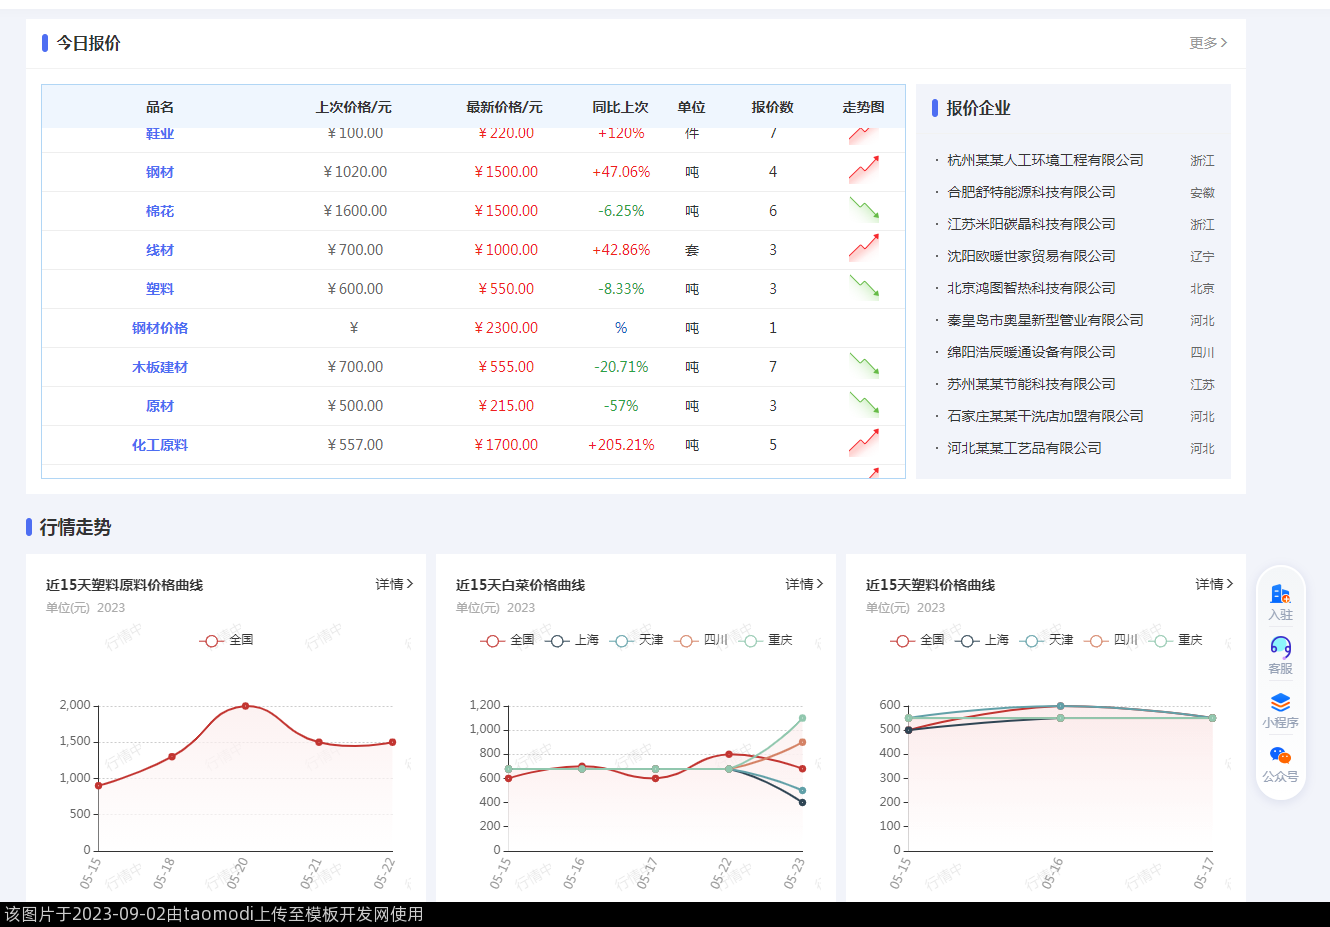This screenshot has width=1330, height=927.
Task: Click the 最新价格/元 column header
Action: coord(504,107)
